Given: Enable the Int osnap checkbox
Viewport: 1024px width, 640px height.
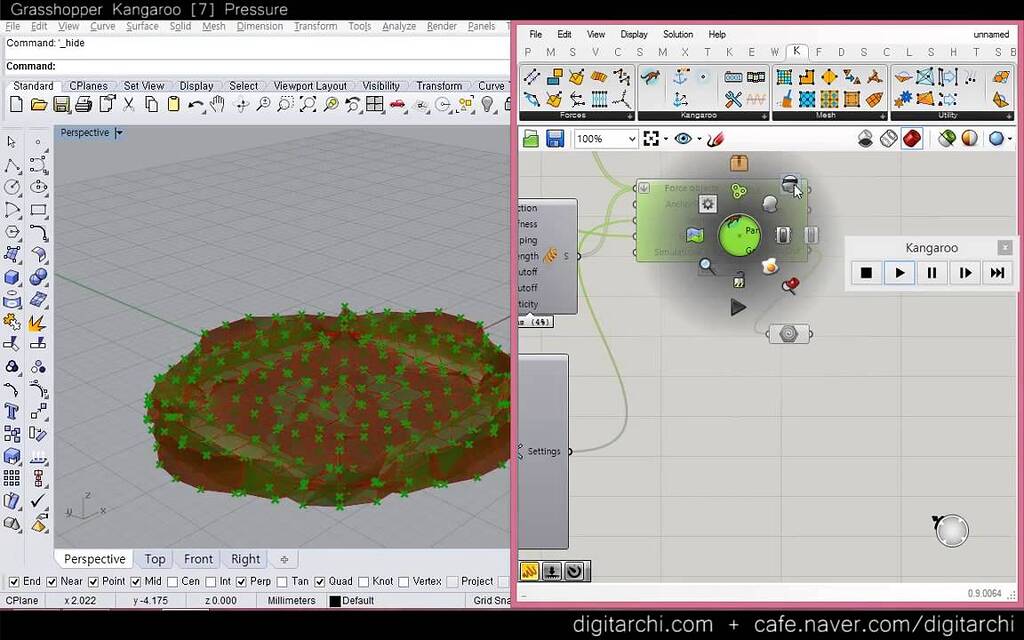Looking at the screenshot, I should (x=211, y=581).
